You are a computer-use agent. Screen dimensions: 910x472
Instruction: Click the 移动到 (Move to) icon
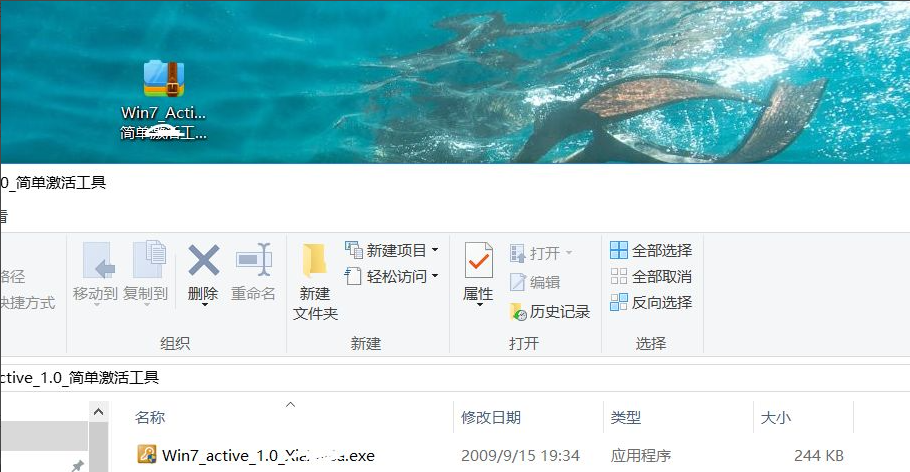[98, 260]
